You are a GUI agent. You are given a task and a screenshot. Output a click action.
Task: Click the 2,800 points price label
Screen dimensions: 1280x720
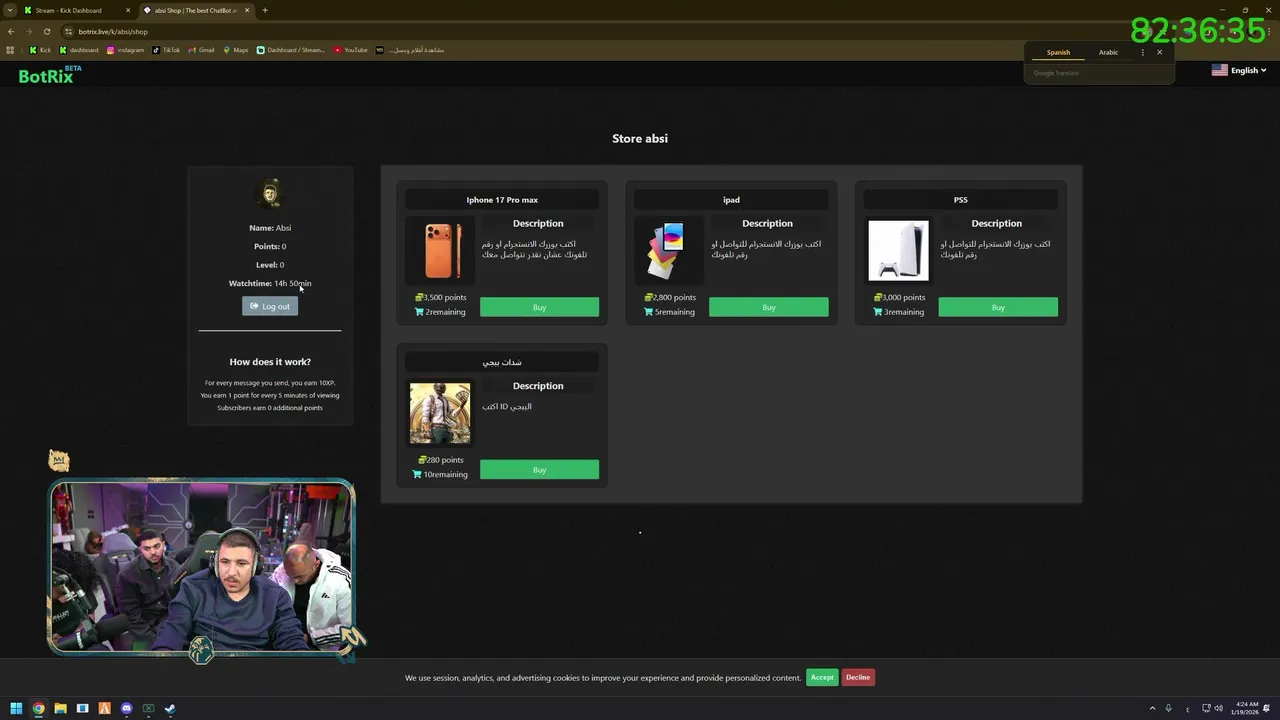670,297
